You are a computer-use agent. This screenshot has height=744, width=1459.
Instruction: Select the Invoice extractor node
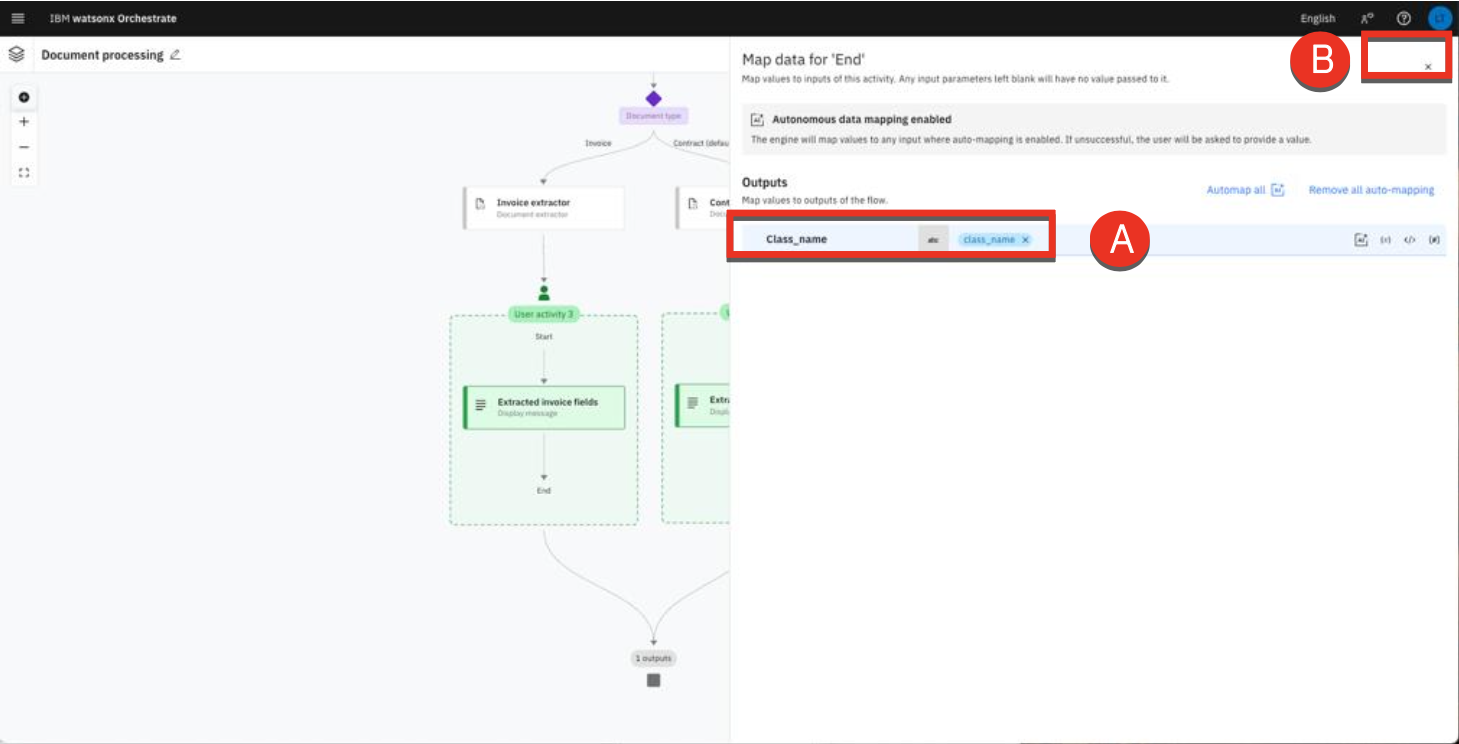click(x=543, y=207)
